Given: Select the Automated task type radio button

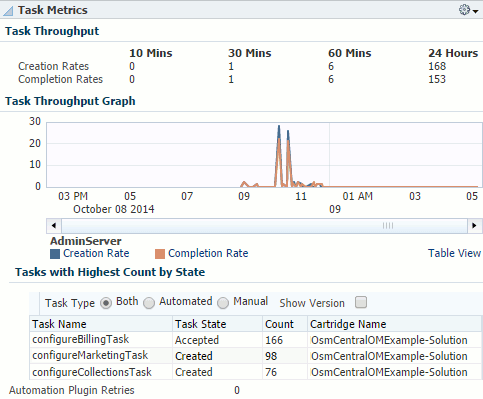Looking at the screenshot, I should (x=149, y=303).
